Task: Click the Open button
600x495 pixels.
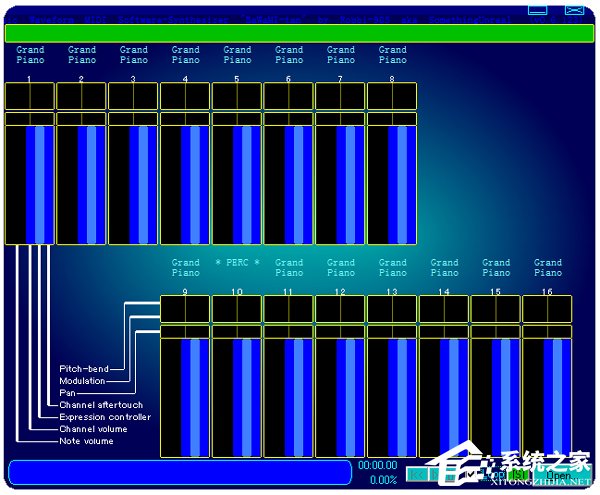Action: (x=558, y=474)
